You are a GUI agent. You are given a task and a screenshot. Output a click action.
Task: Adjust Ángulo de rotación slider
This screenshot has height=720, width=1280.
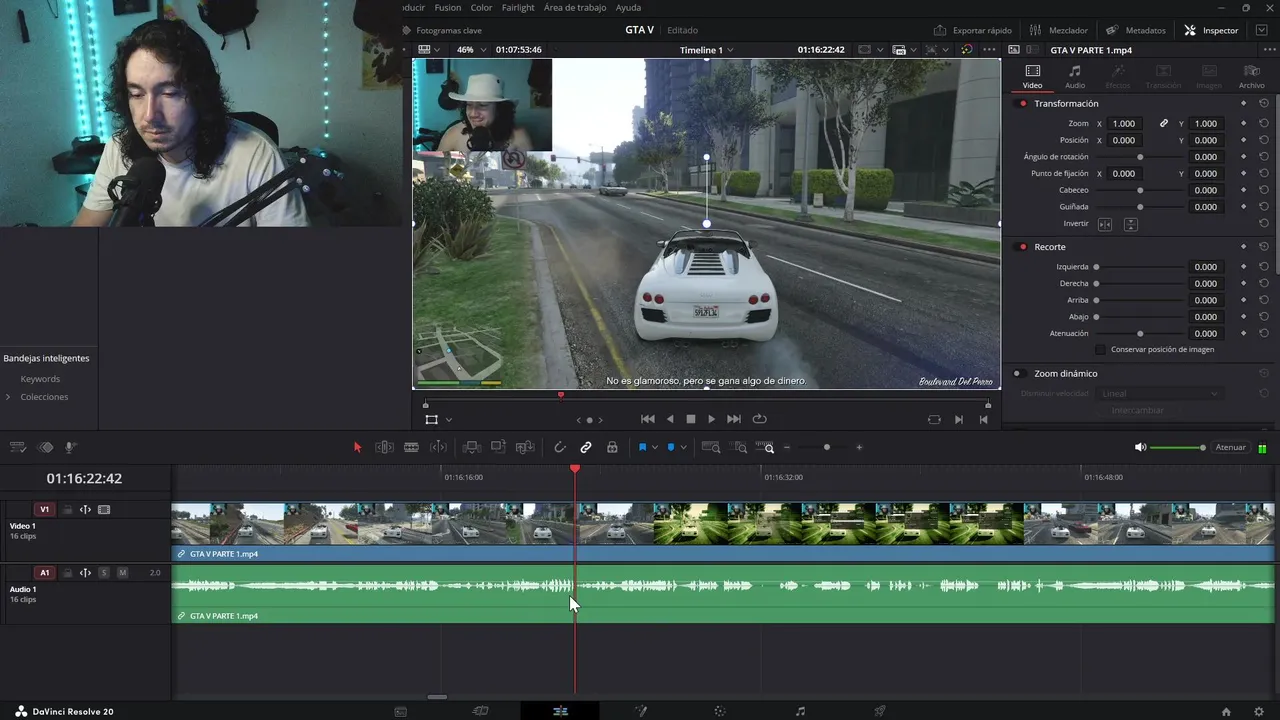pyautogui.click(x=1140, y=157)
